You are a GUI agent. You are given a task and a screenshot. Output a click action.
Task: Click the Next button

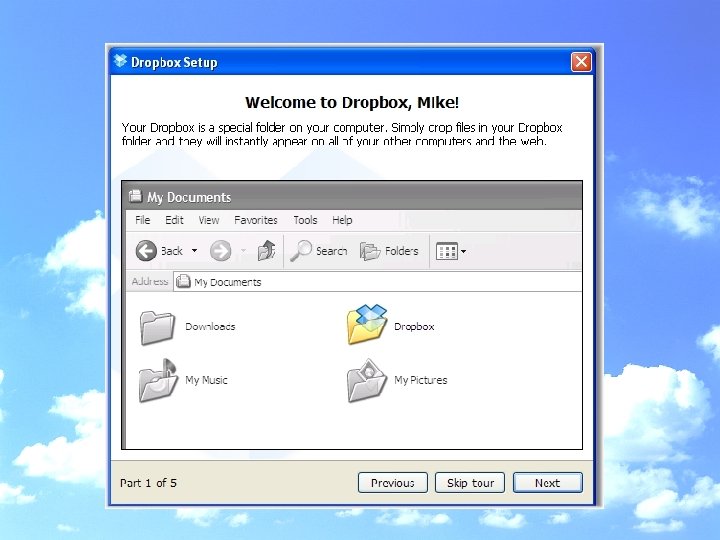pyautogui.click(x=547, y=483)
